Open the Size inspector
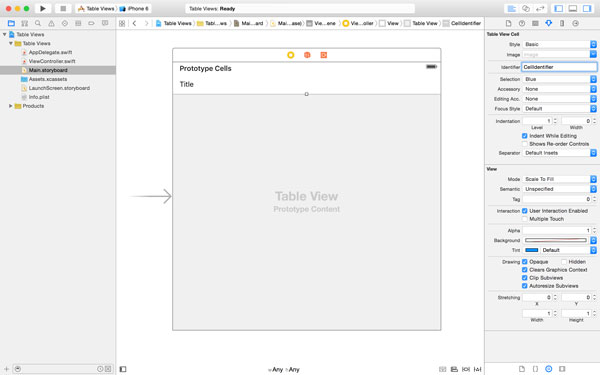The width and height of the screenshot is (600, 375). click(x=562, y=23)
